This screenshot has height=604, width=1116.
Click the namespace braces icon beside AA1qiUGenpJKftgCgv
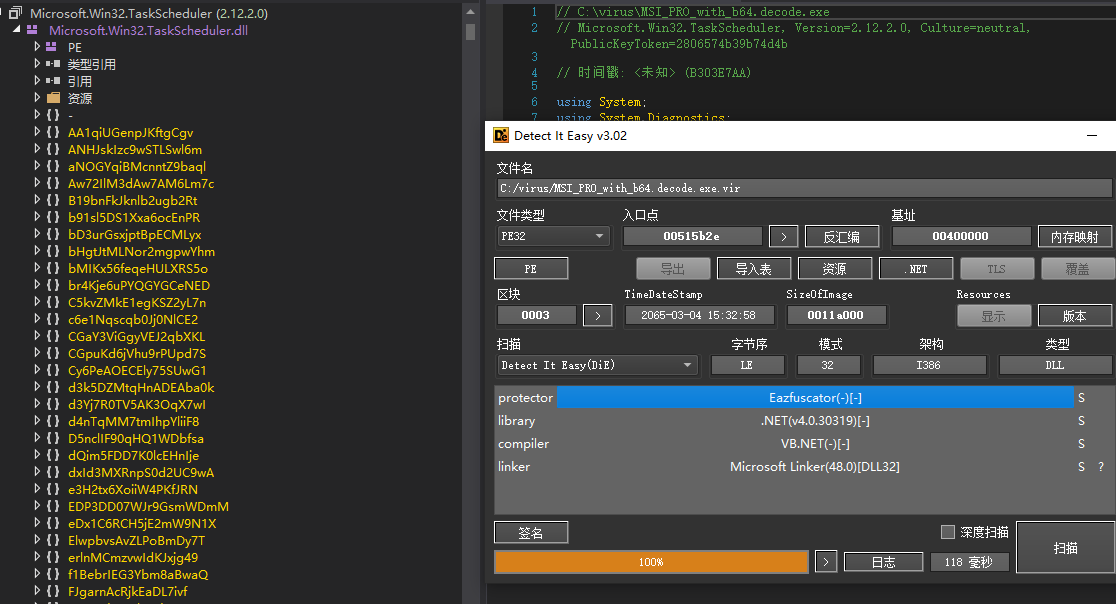coord(52,132)
